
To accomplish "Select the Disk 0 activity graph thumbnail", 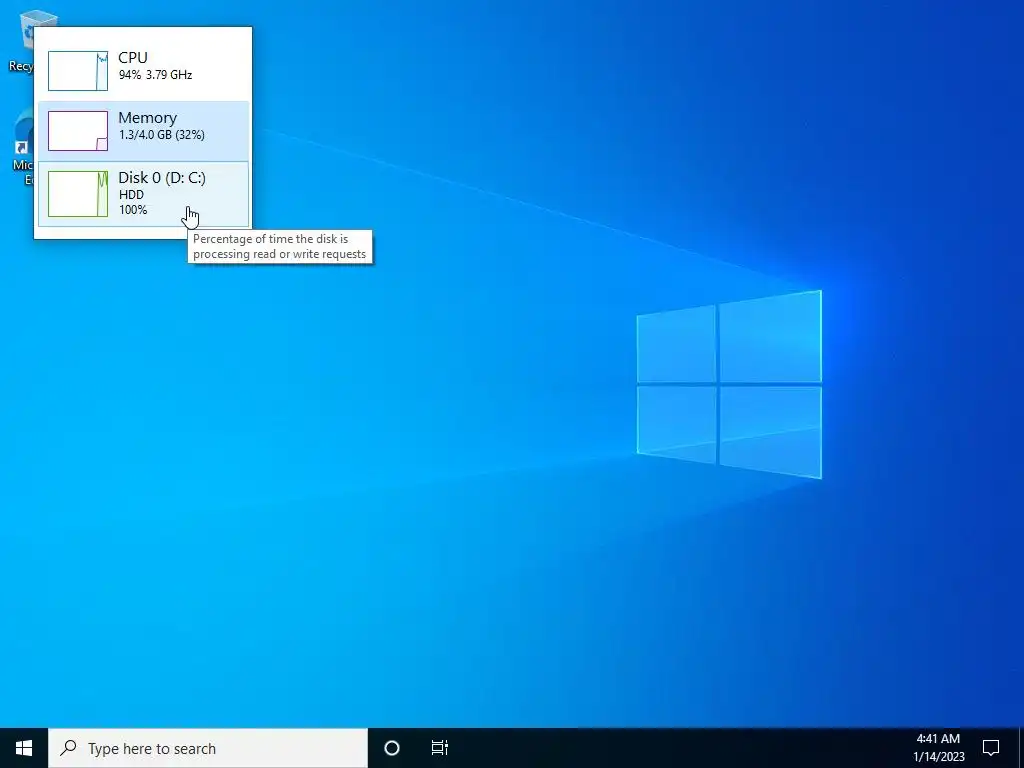I will tap(78, 194).
